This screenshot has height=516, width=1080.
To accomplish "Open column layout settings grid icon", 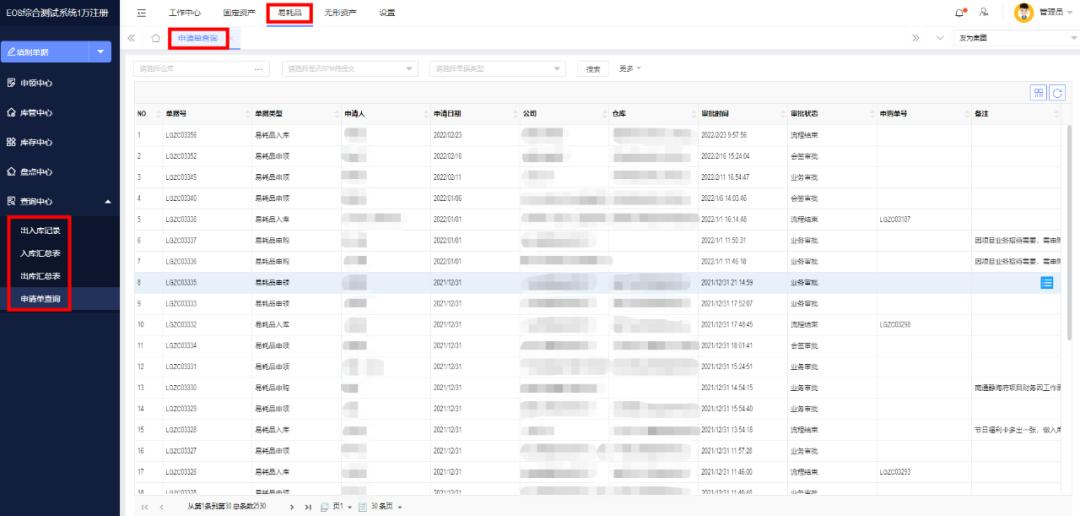I will tap(1038, 92).
